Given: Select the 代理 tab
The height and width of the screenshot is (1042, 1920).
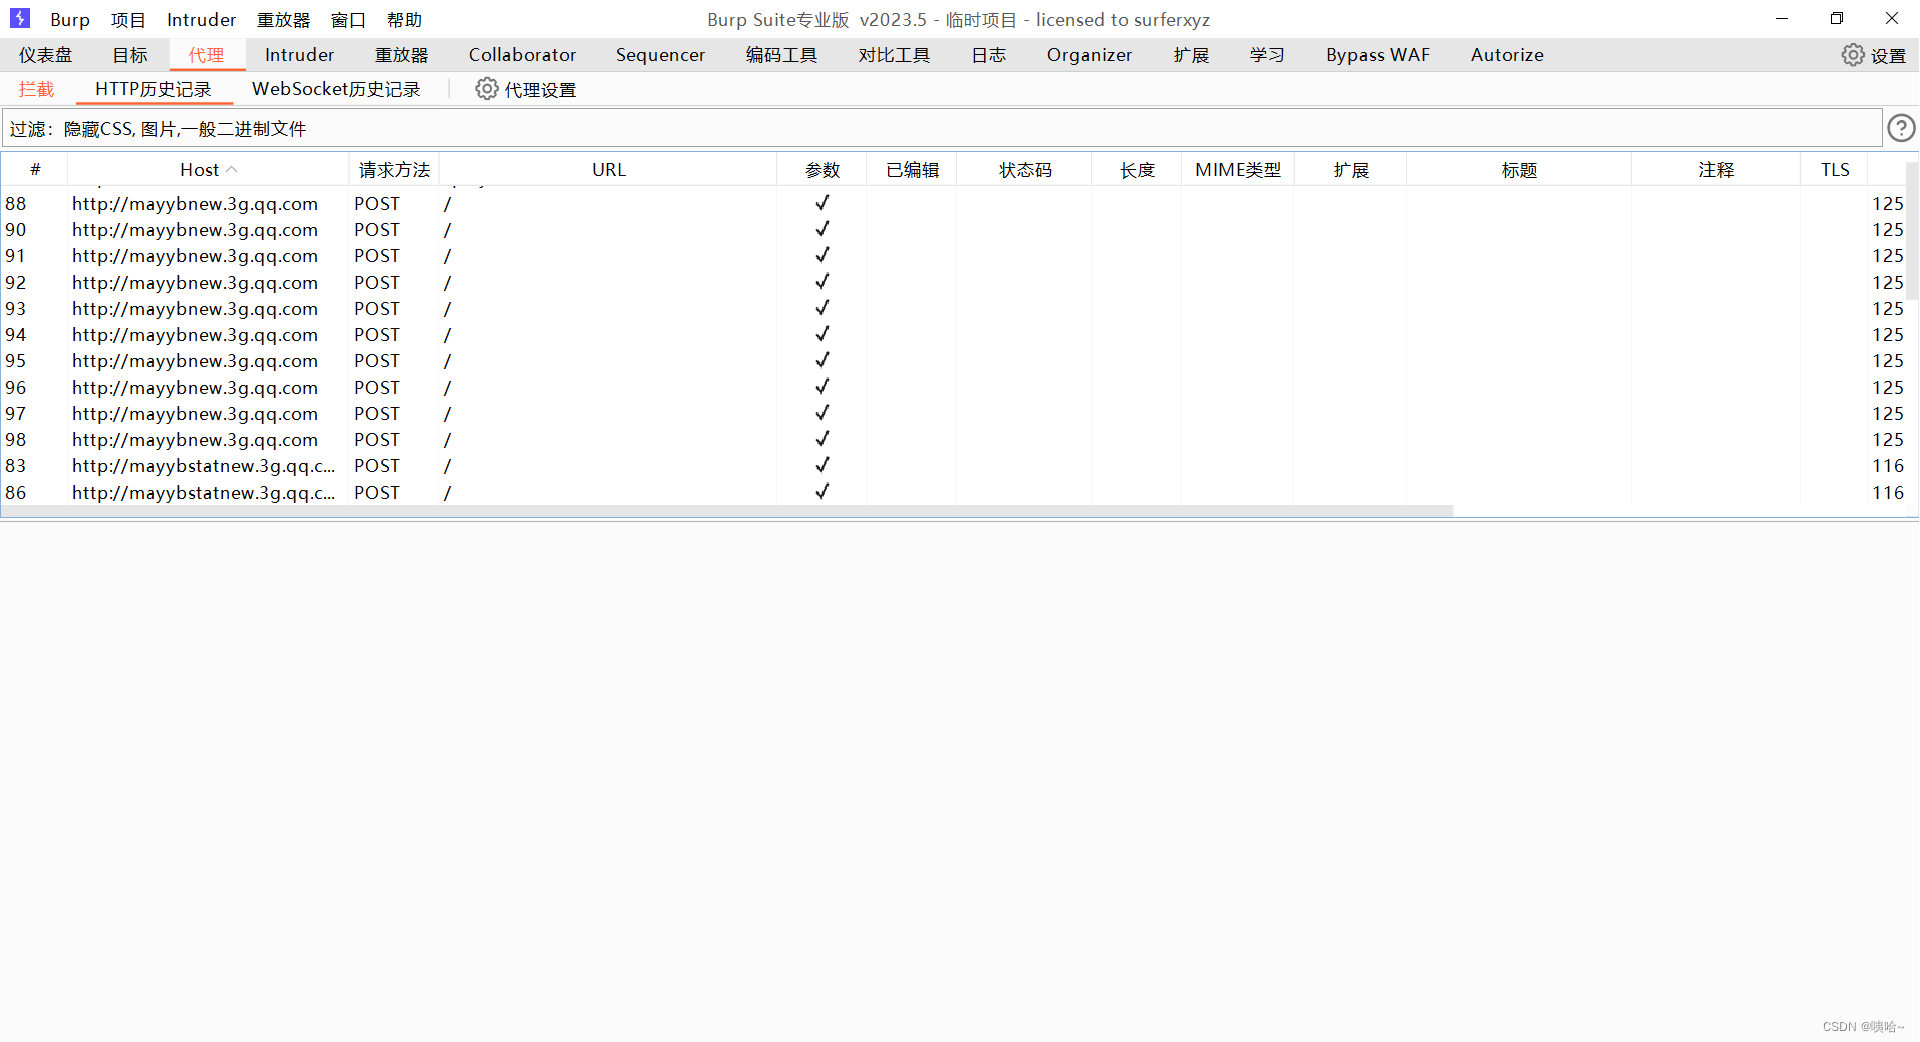Looking at the screenshot, I should (207, 55).
